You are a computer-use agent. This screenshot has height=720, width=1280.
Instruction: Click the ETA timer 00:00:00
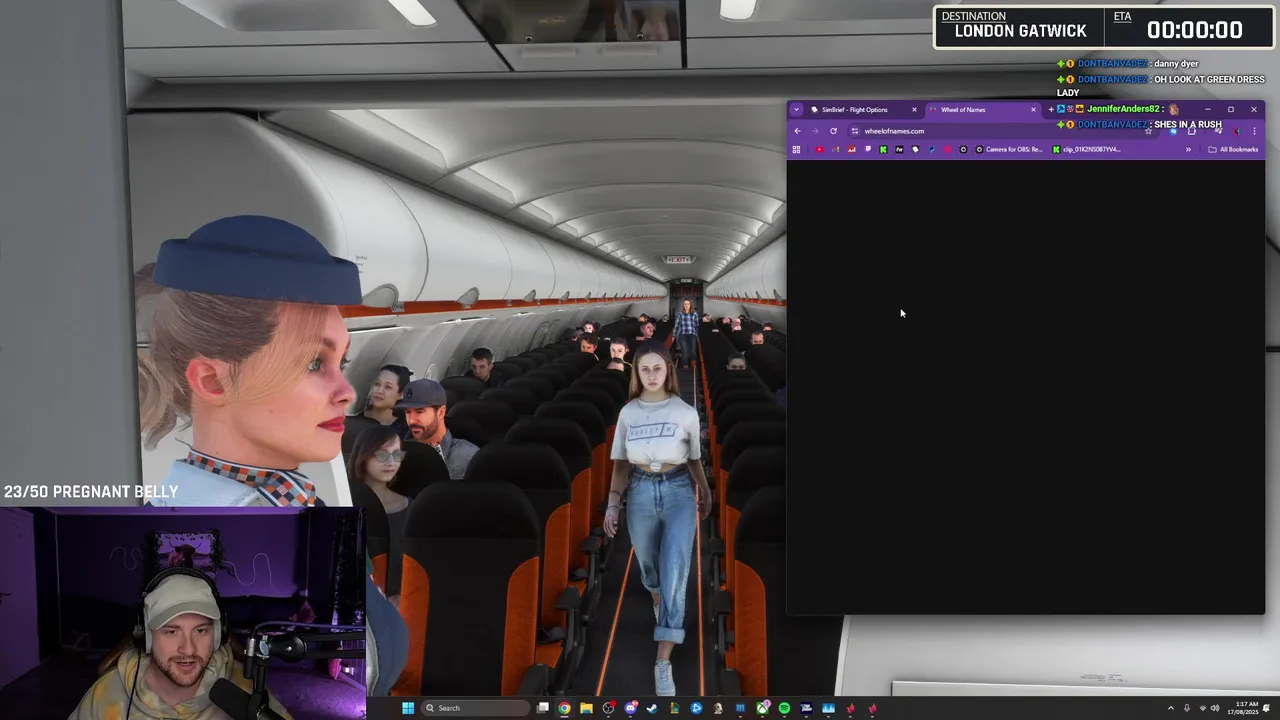tap(1194, 30)
